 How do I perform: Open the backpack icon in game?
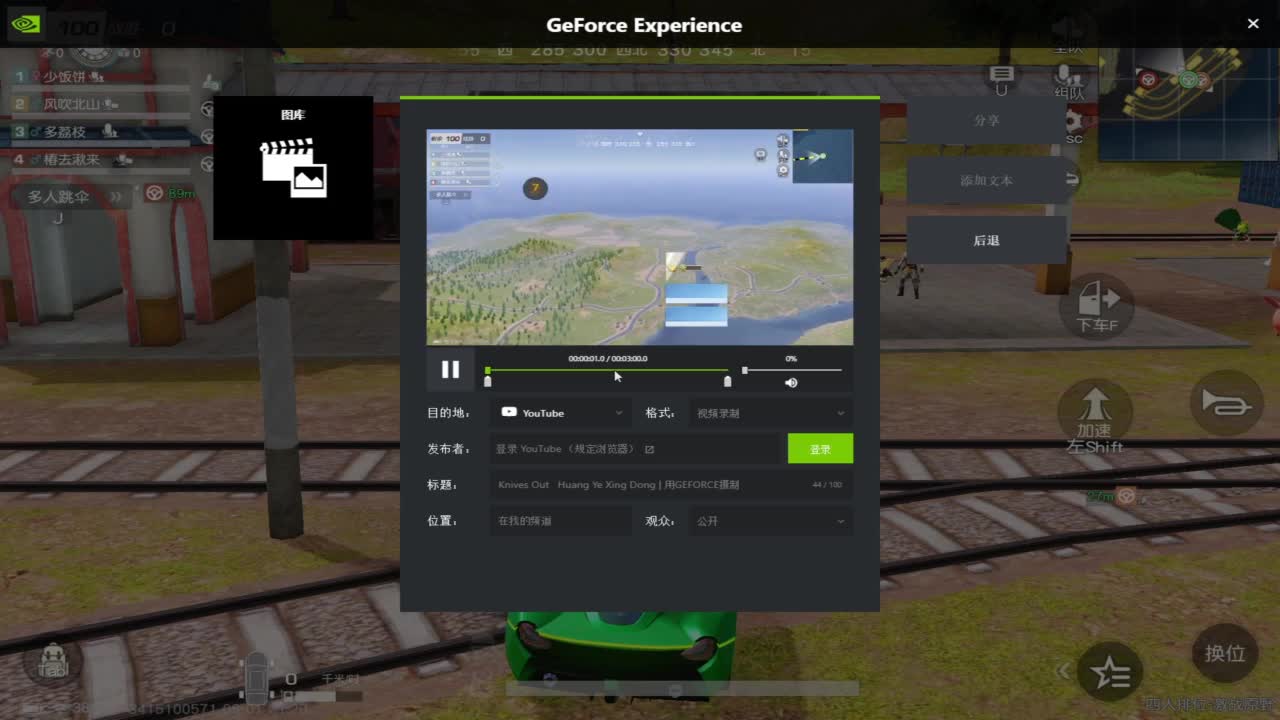click(52, 663)
